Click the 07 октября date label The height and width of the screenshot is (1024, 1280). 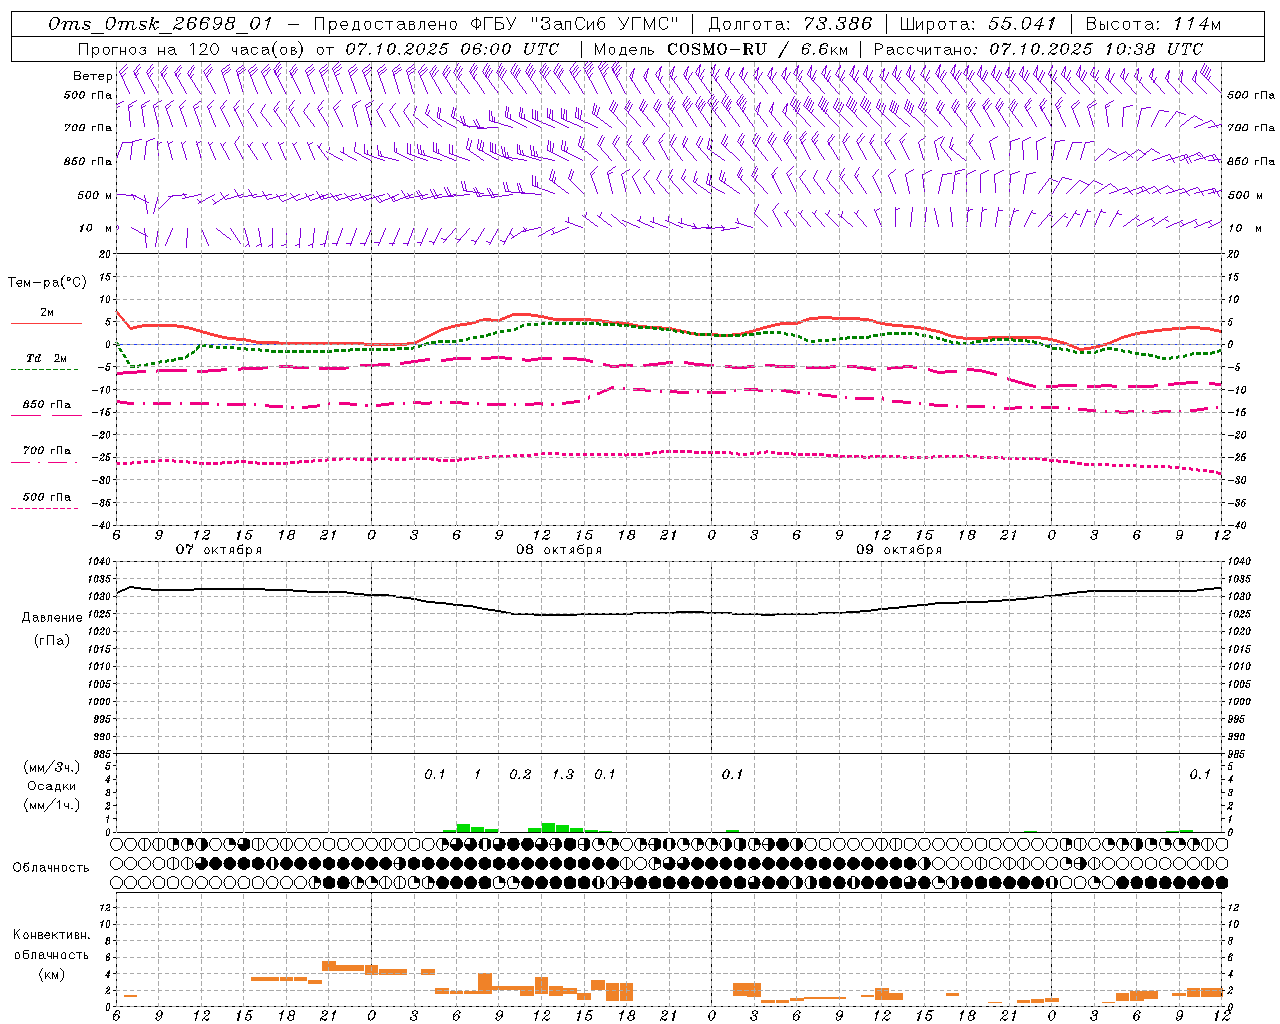[x=219, y=550]
